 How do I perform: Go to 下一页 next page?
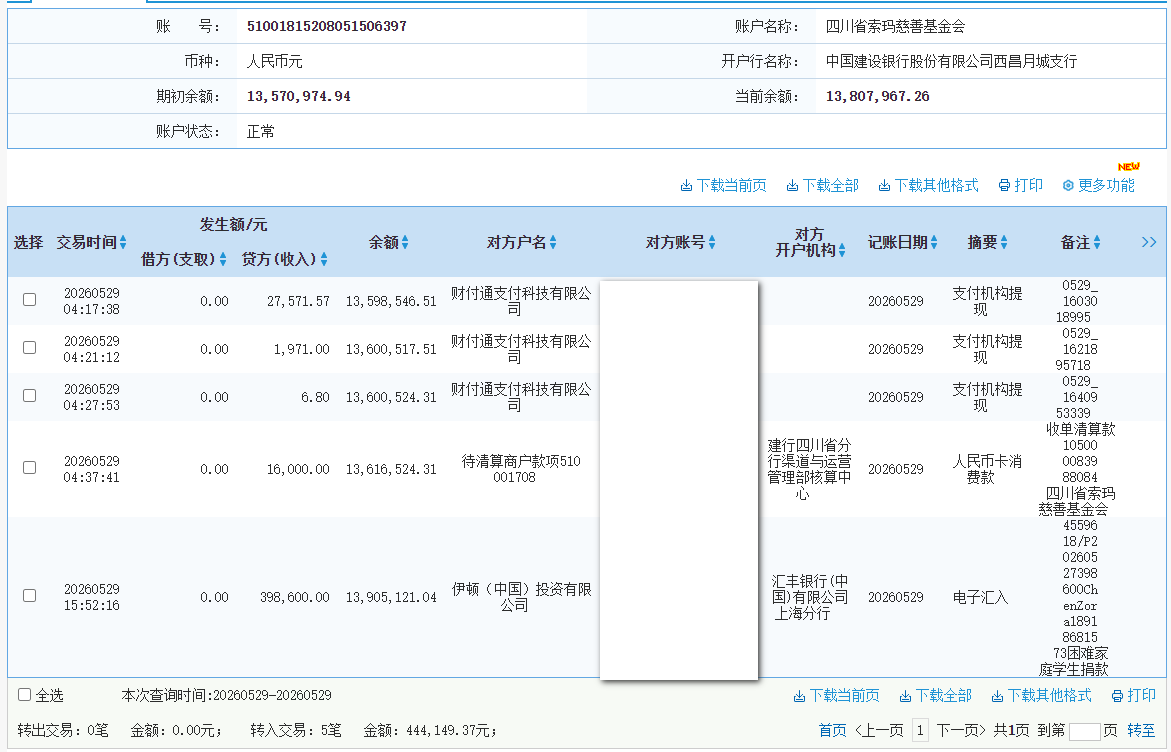tap(961, 730)
